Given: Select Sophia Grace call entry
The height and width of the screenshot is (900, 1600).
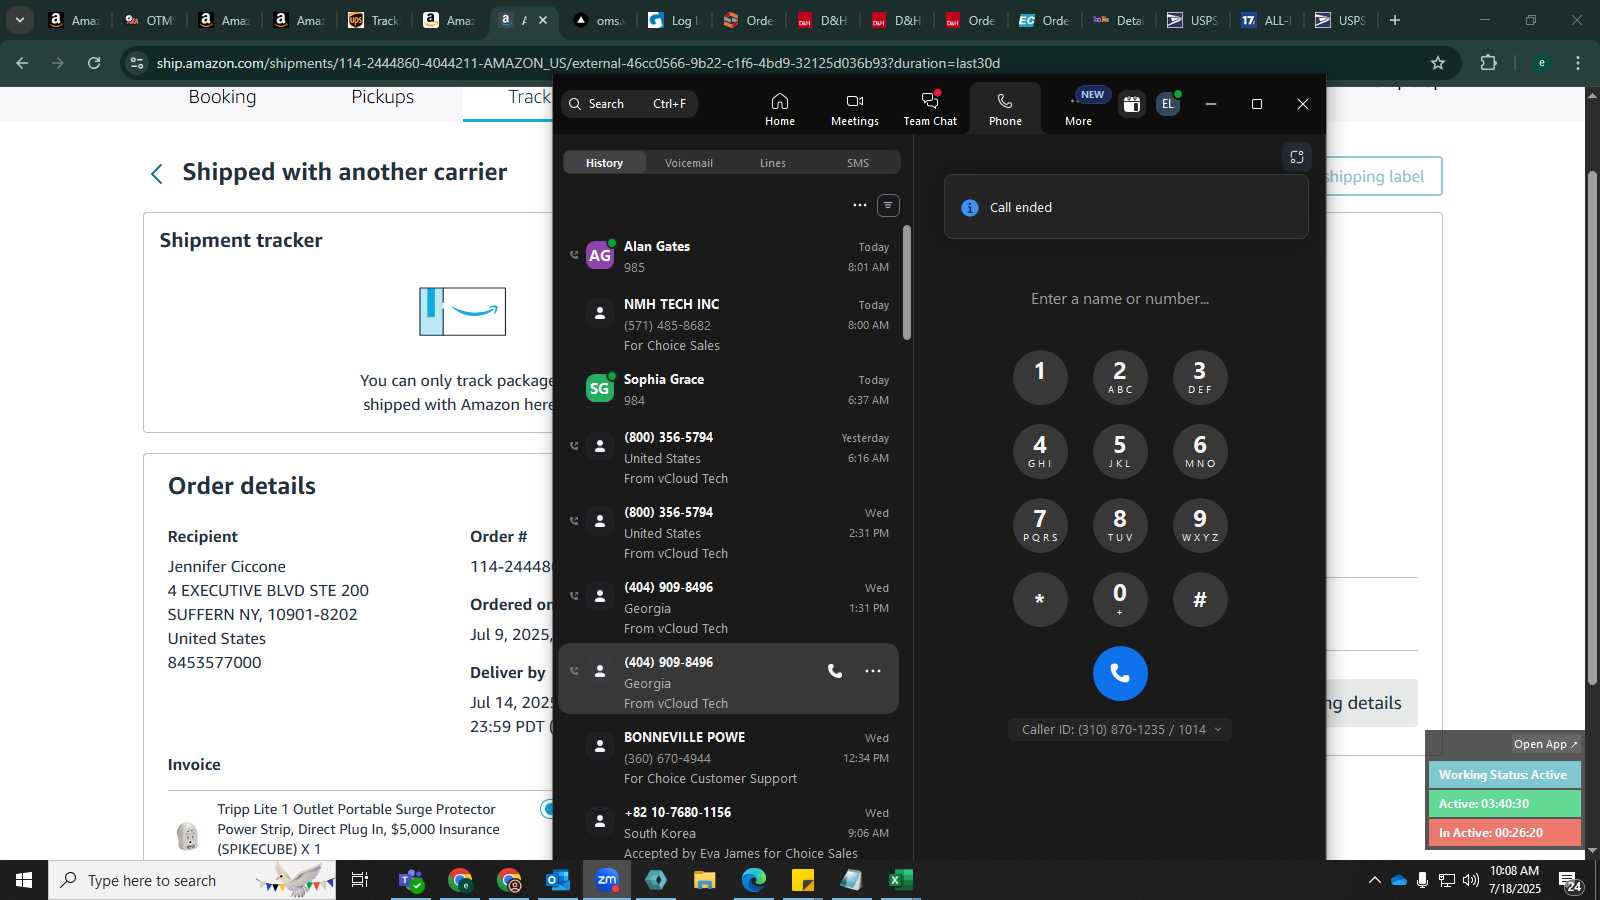Looking at the screenshot, I should [729, 389].
